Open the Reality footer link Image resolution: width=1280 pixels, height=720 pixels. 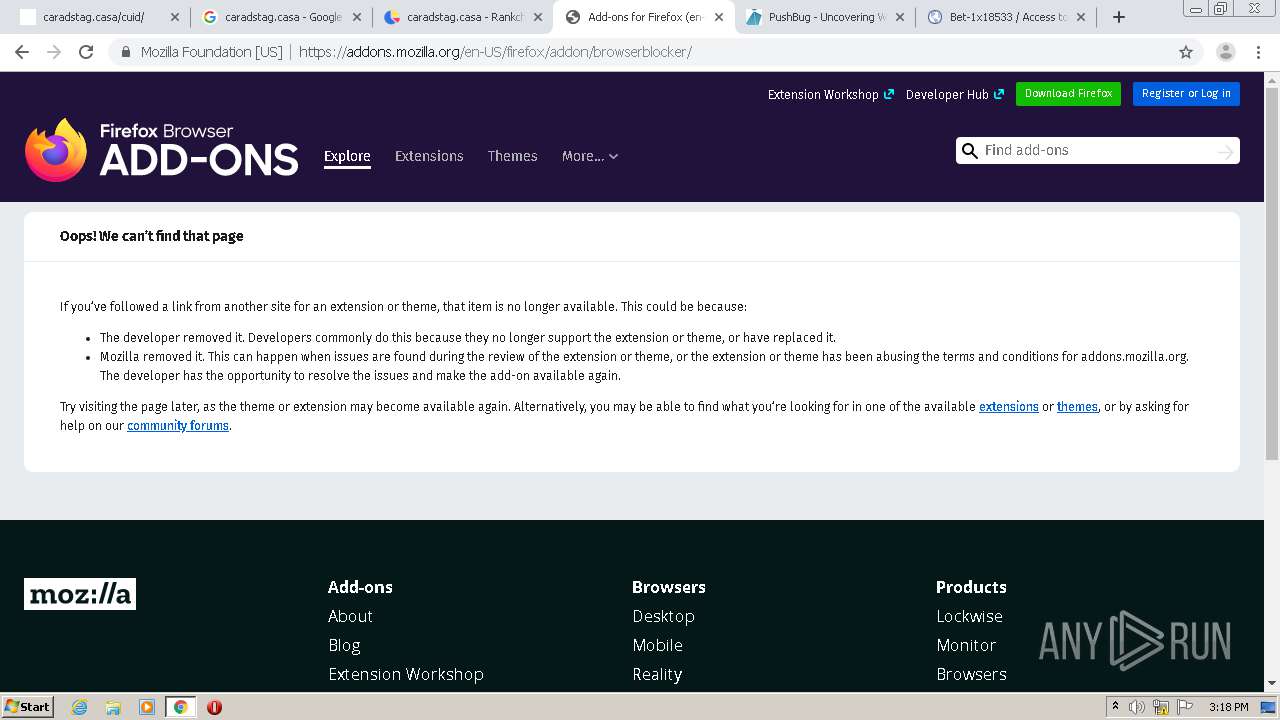pyautogui.click(x=657, y=674)
